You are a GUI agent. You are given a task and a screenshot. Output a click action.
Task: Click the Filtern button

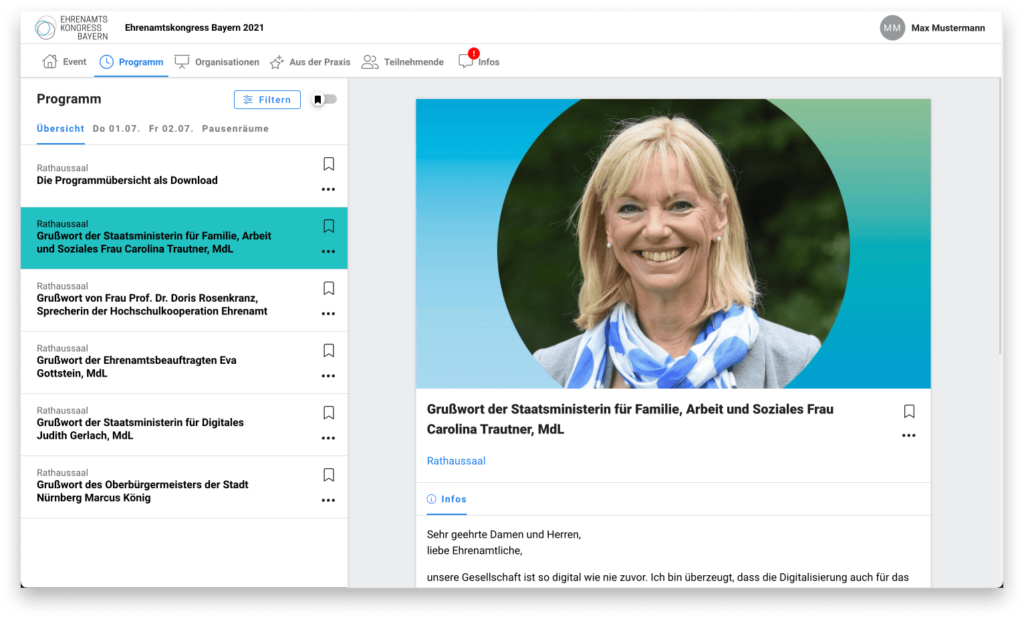pos(266,99)
